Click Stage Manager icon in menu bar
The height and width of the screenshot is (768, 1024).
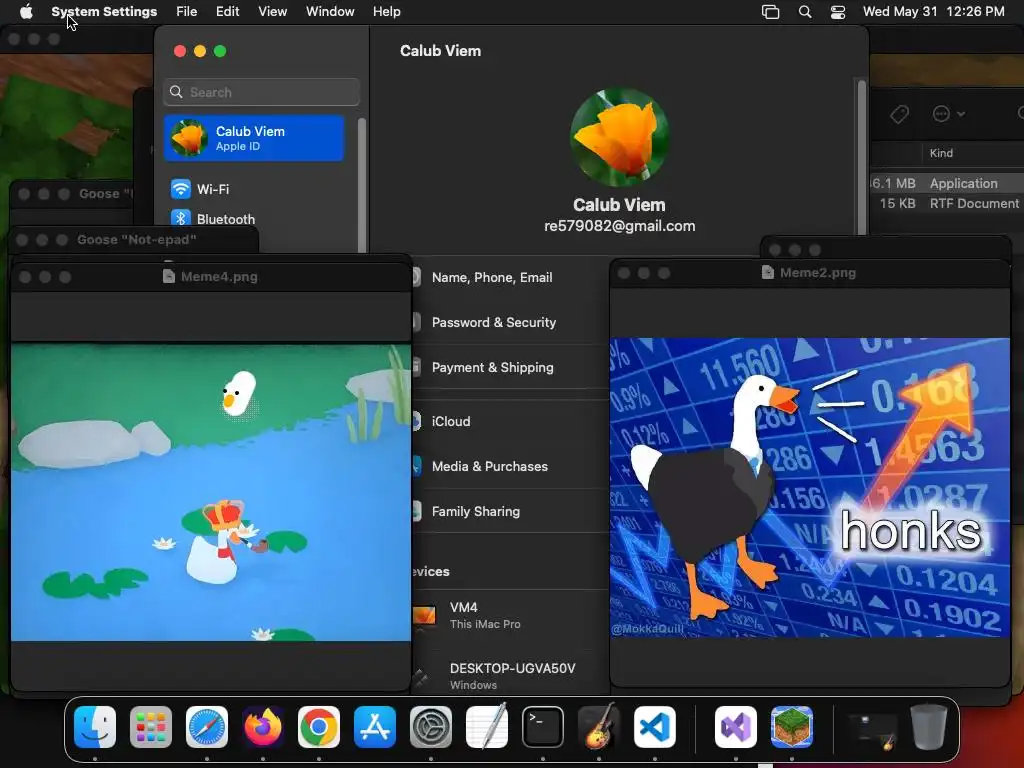(771, 12)
